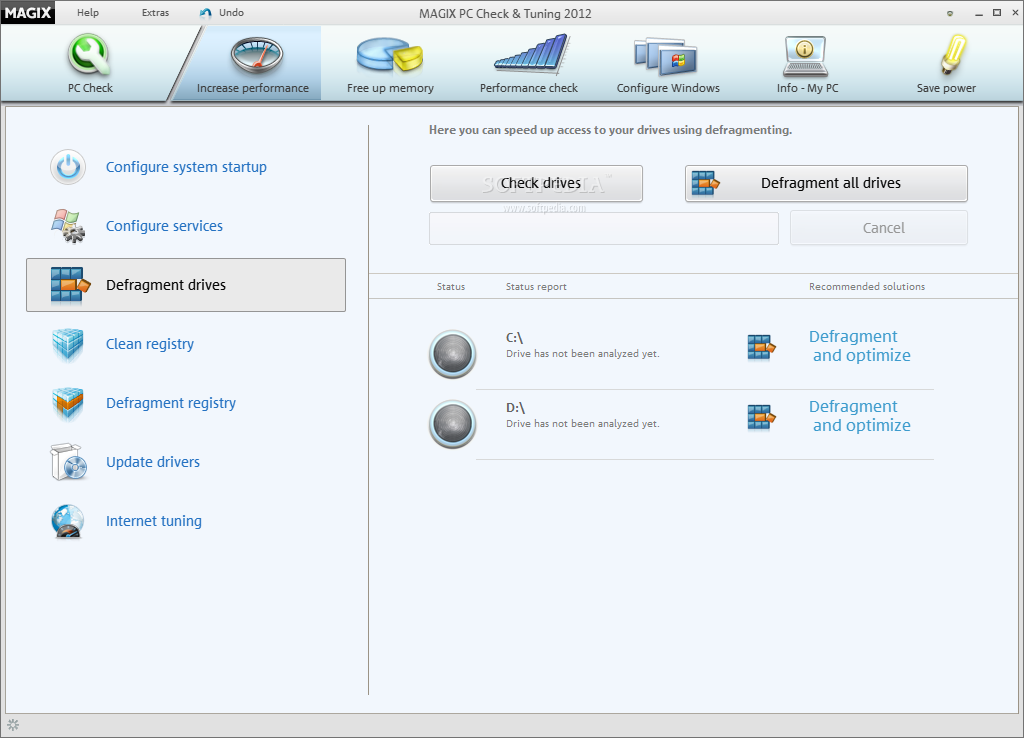Viewport: 1024px width, 738px height.
Task: Click the Undo menu item
Action: click(x=231, y=12)
